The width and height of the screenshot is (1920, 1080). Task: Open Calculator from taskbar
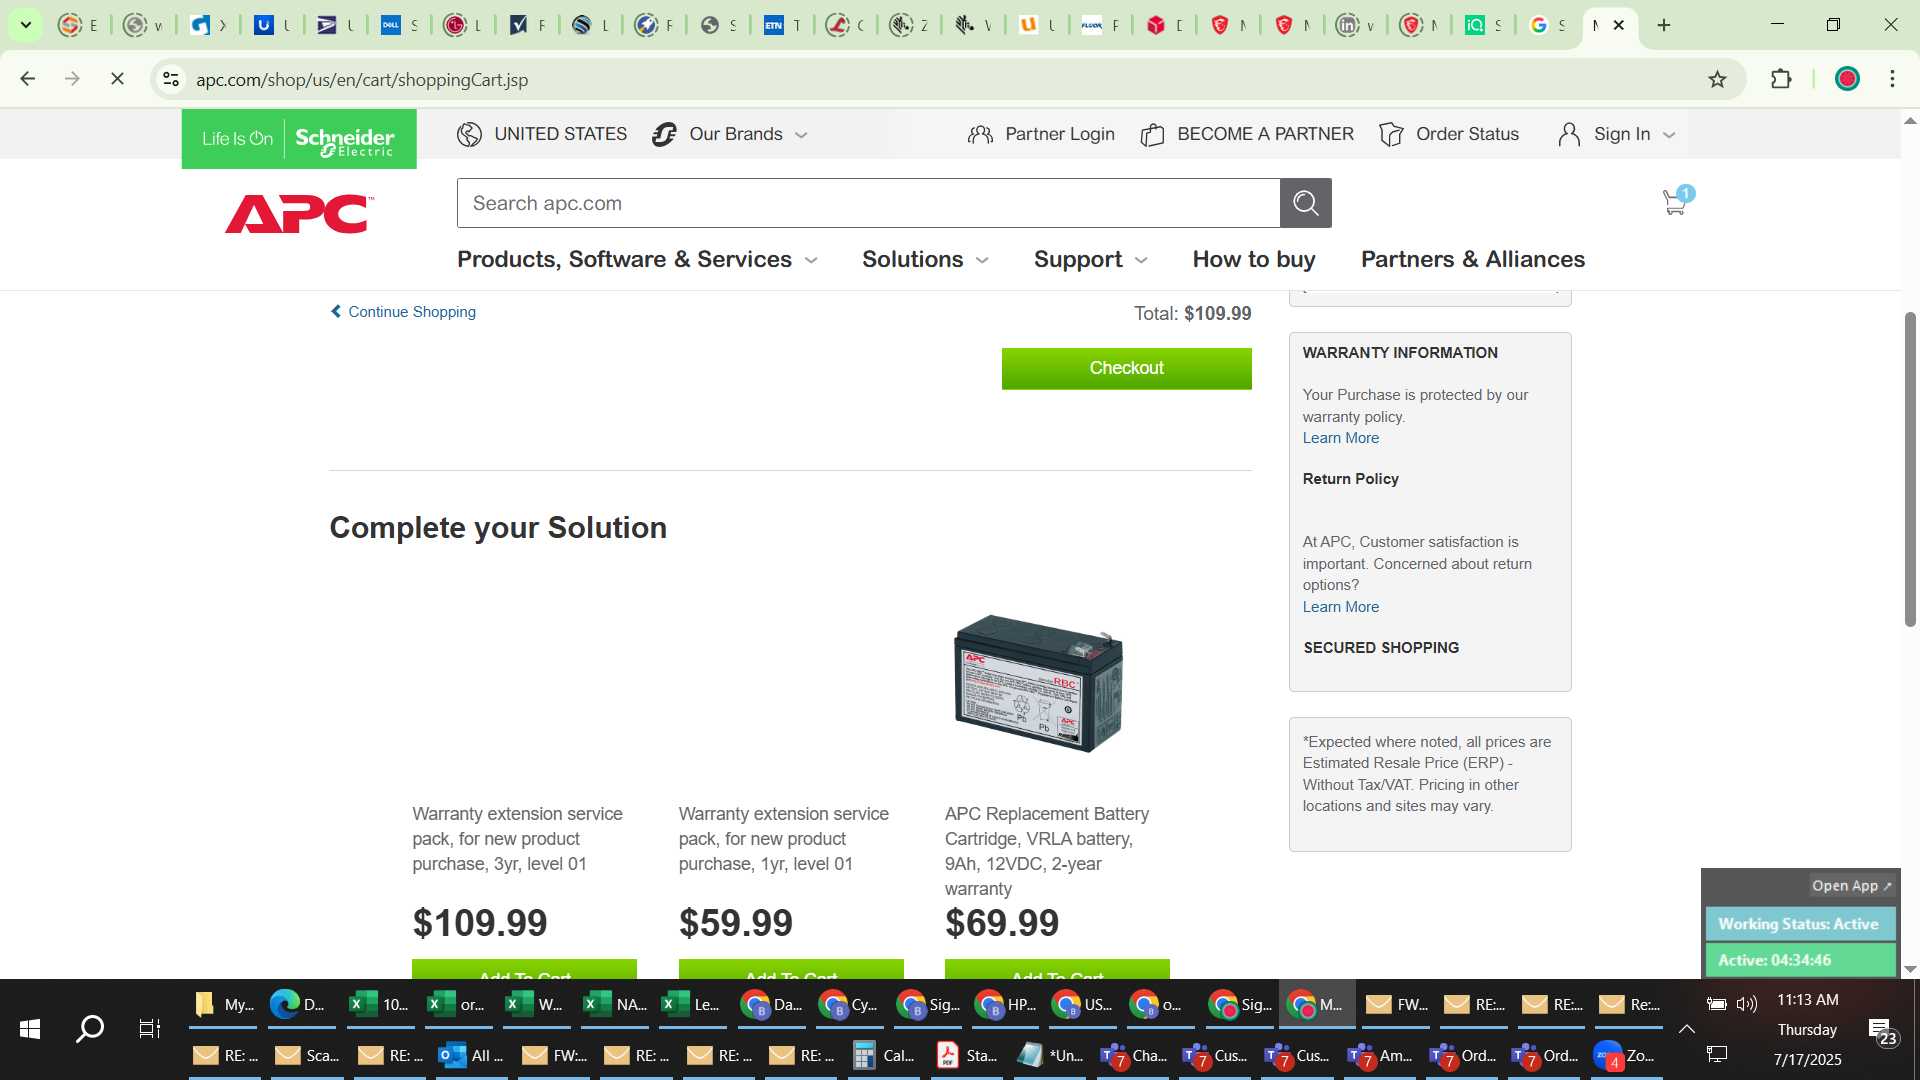tap(884, 1055)
